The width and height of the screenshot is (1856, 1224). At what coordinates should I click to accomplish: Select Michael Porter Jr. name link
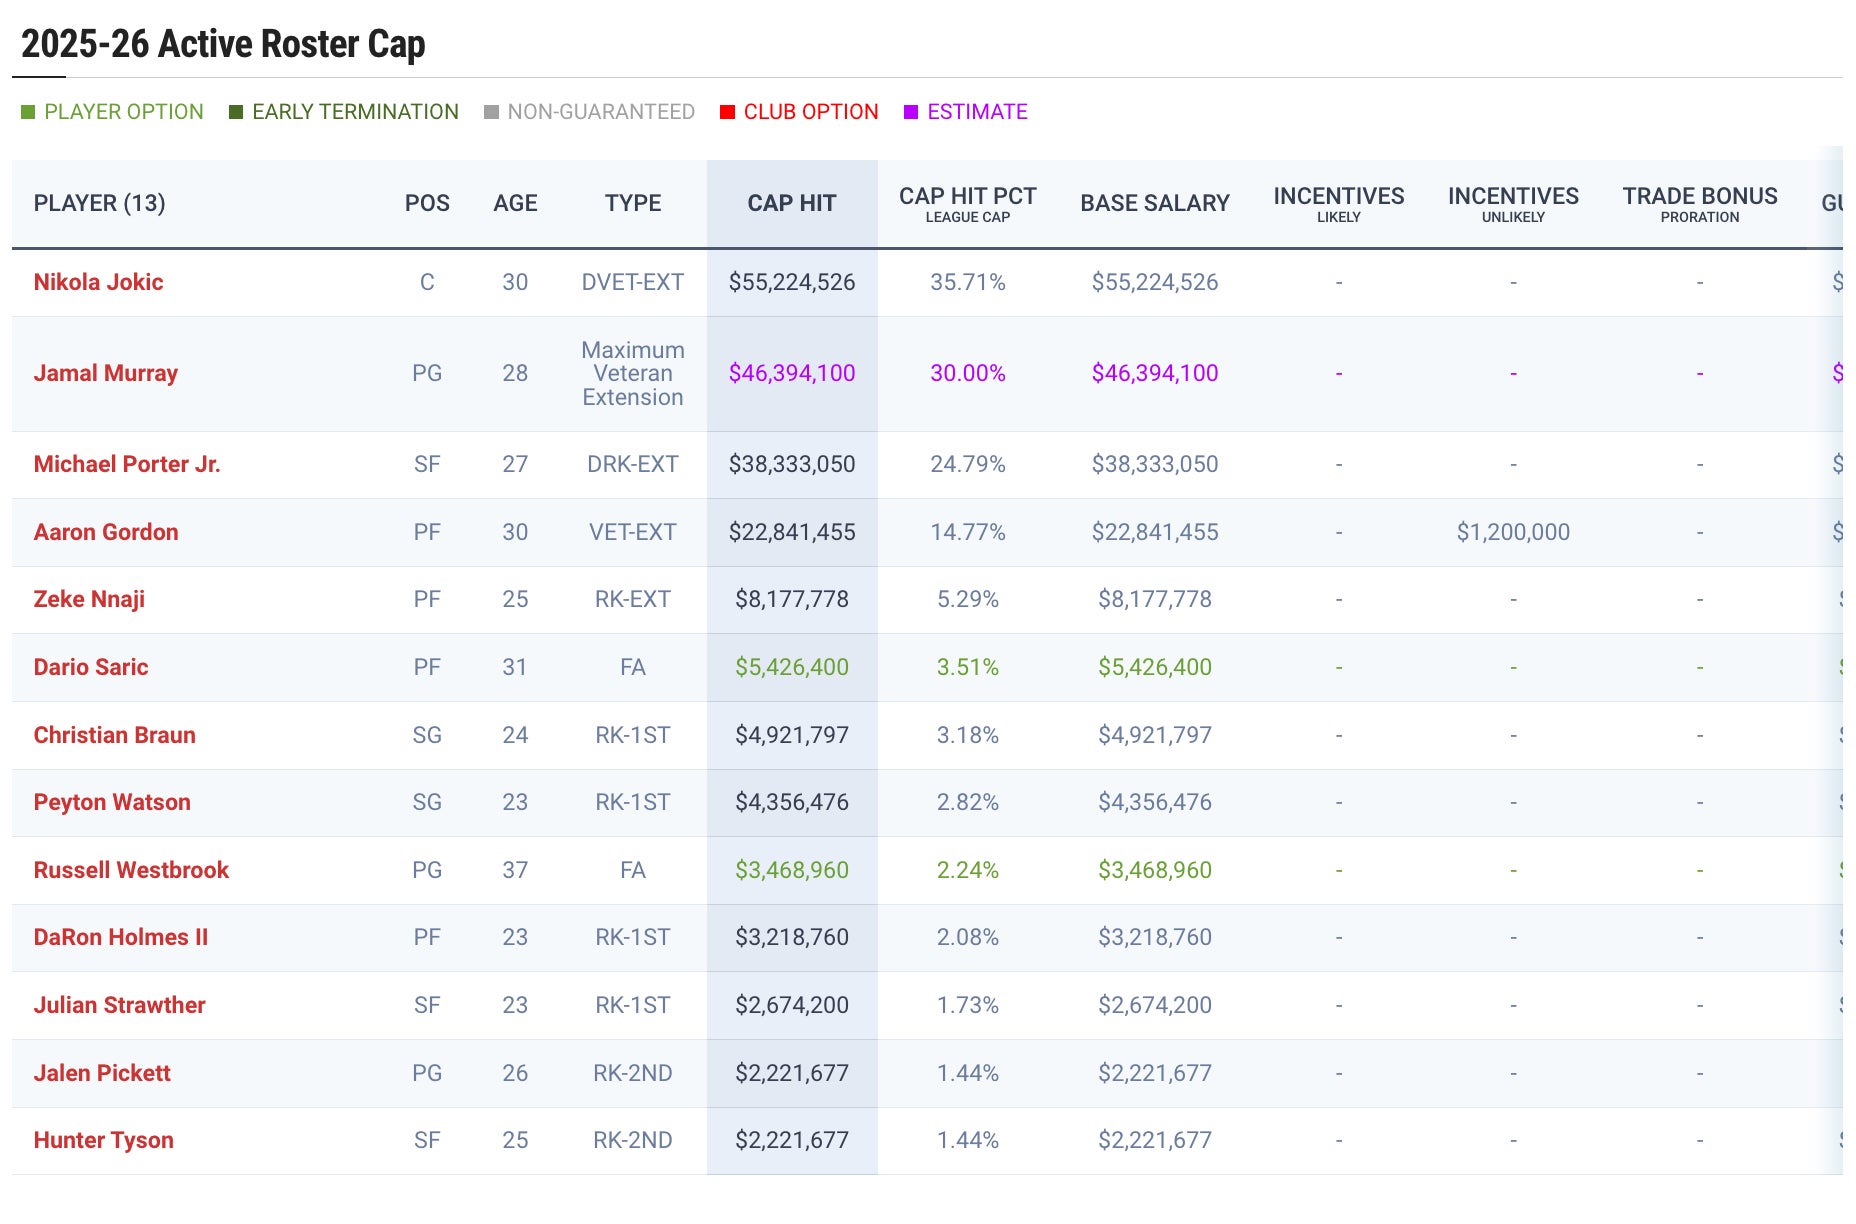tap(127, 464)
